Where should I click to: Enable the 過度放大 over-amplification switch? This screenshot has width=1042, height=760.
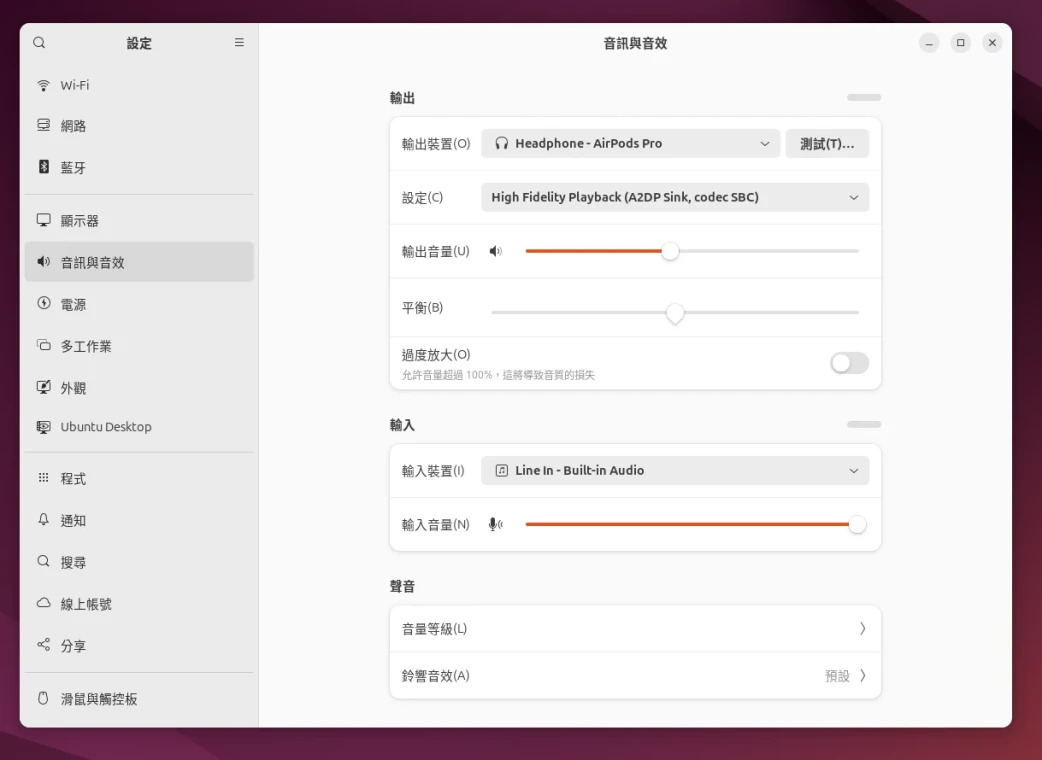[x=849, y=363]
